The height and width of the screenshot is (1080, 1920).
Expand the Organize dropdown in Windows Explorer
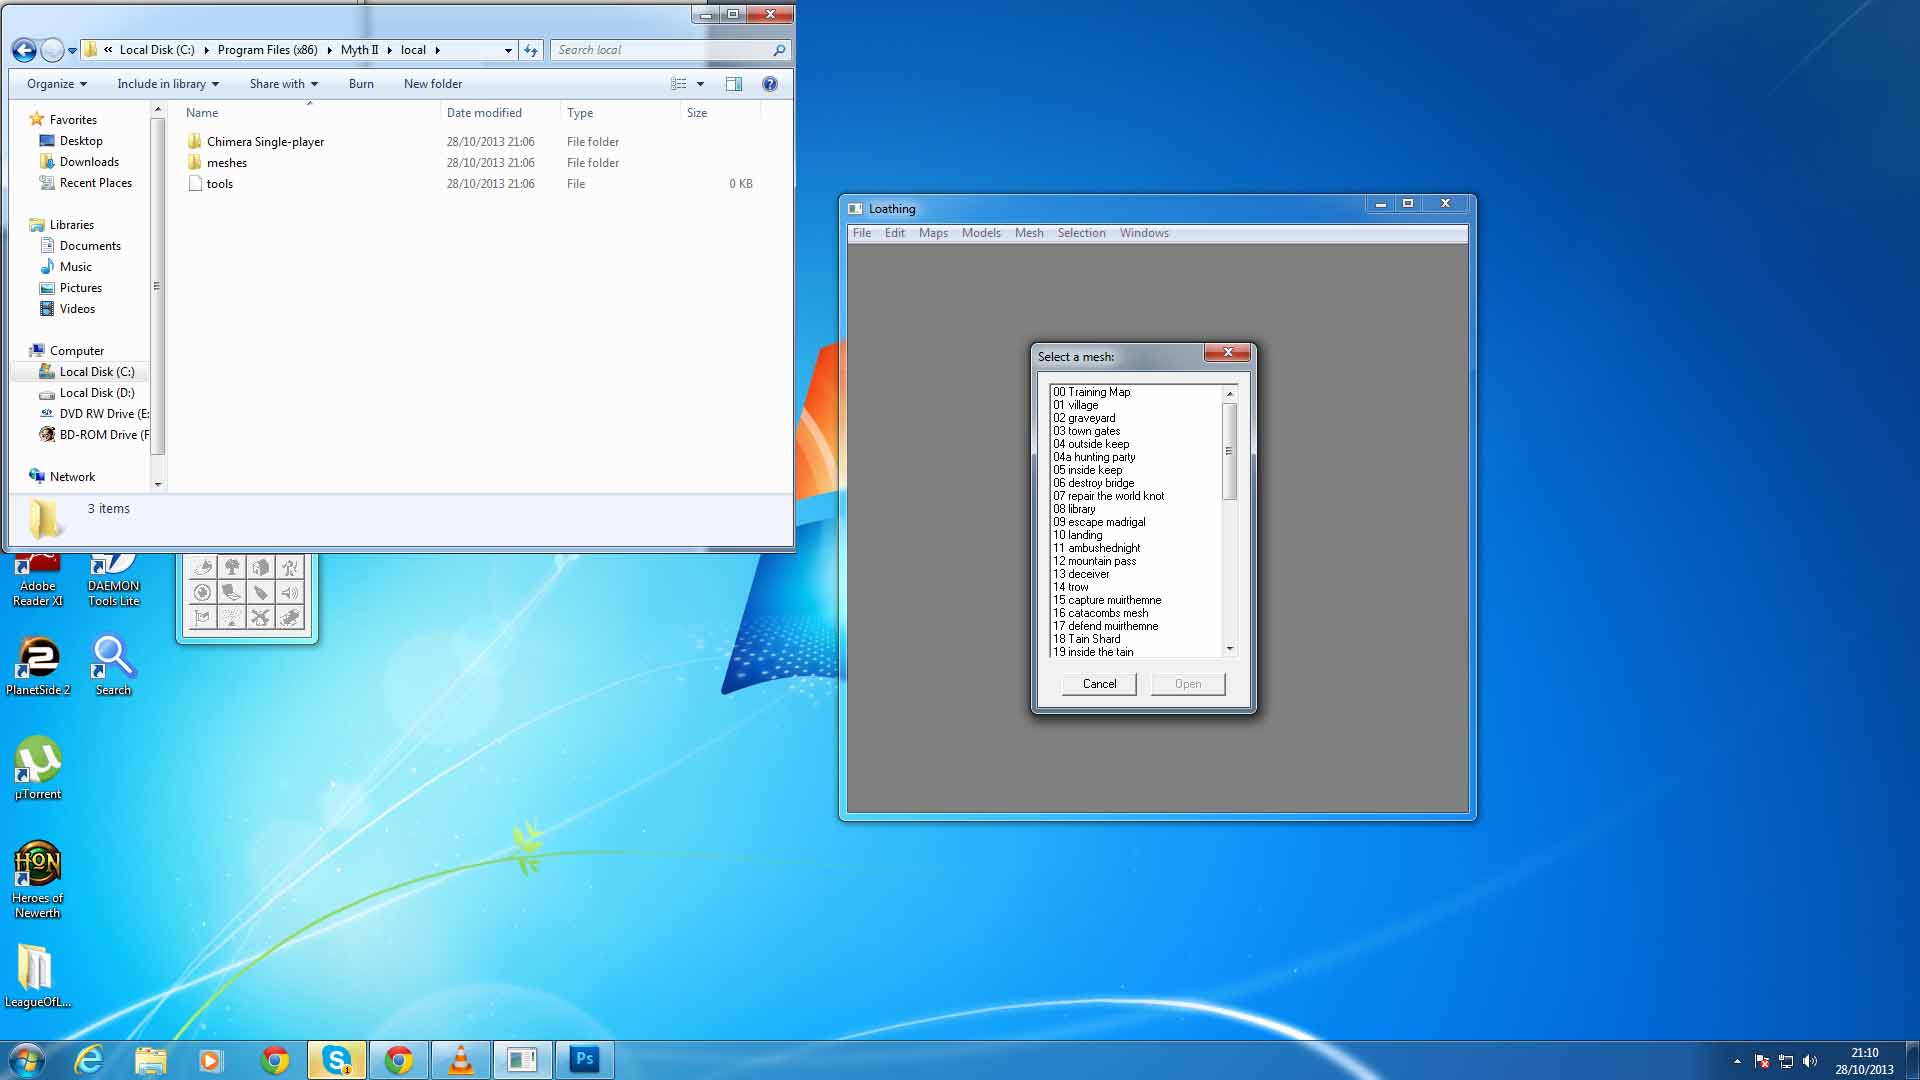click(x=55, y=83)
